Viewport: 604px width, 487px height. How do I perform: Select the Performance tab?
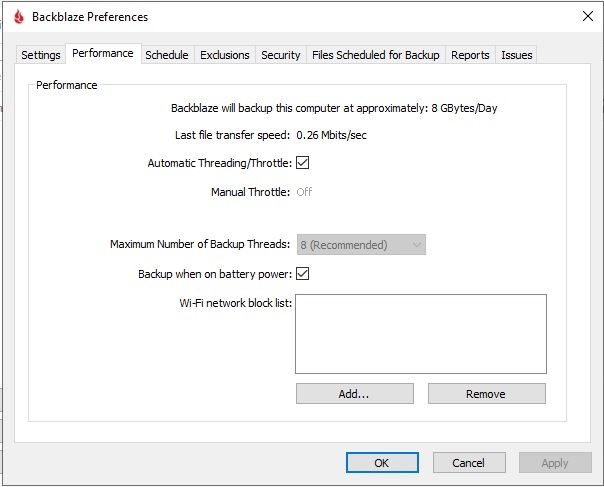click(103, 53)
